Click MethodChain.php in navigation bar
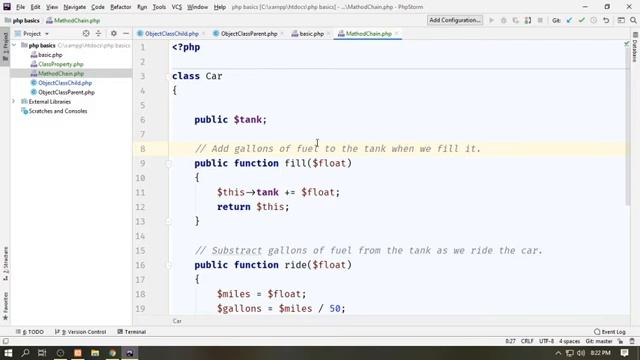Image resolution: width=640 pixels, height=360 pixels. click(73, 20)
